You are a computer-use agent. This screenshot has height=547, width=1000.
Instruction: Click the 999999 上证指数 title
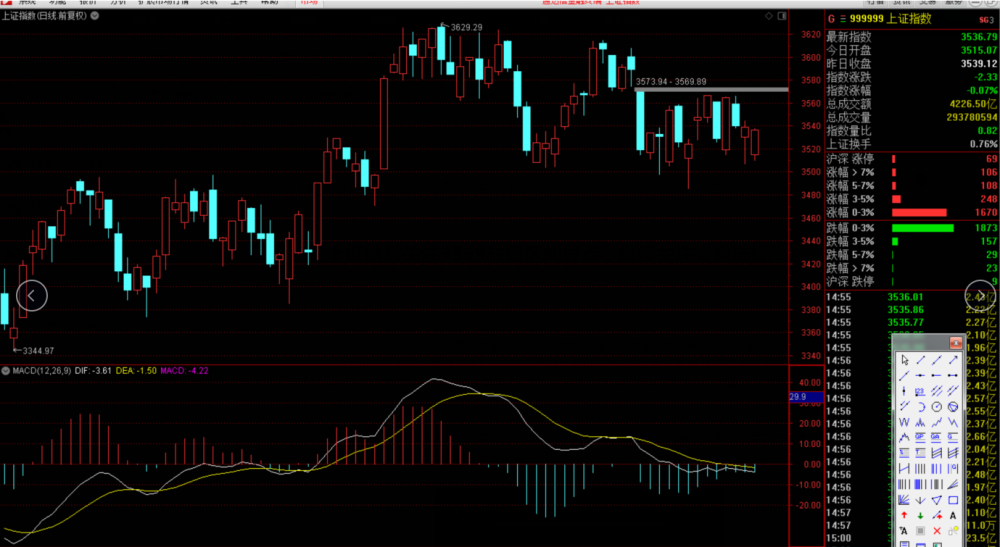pos(890,19)
